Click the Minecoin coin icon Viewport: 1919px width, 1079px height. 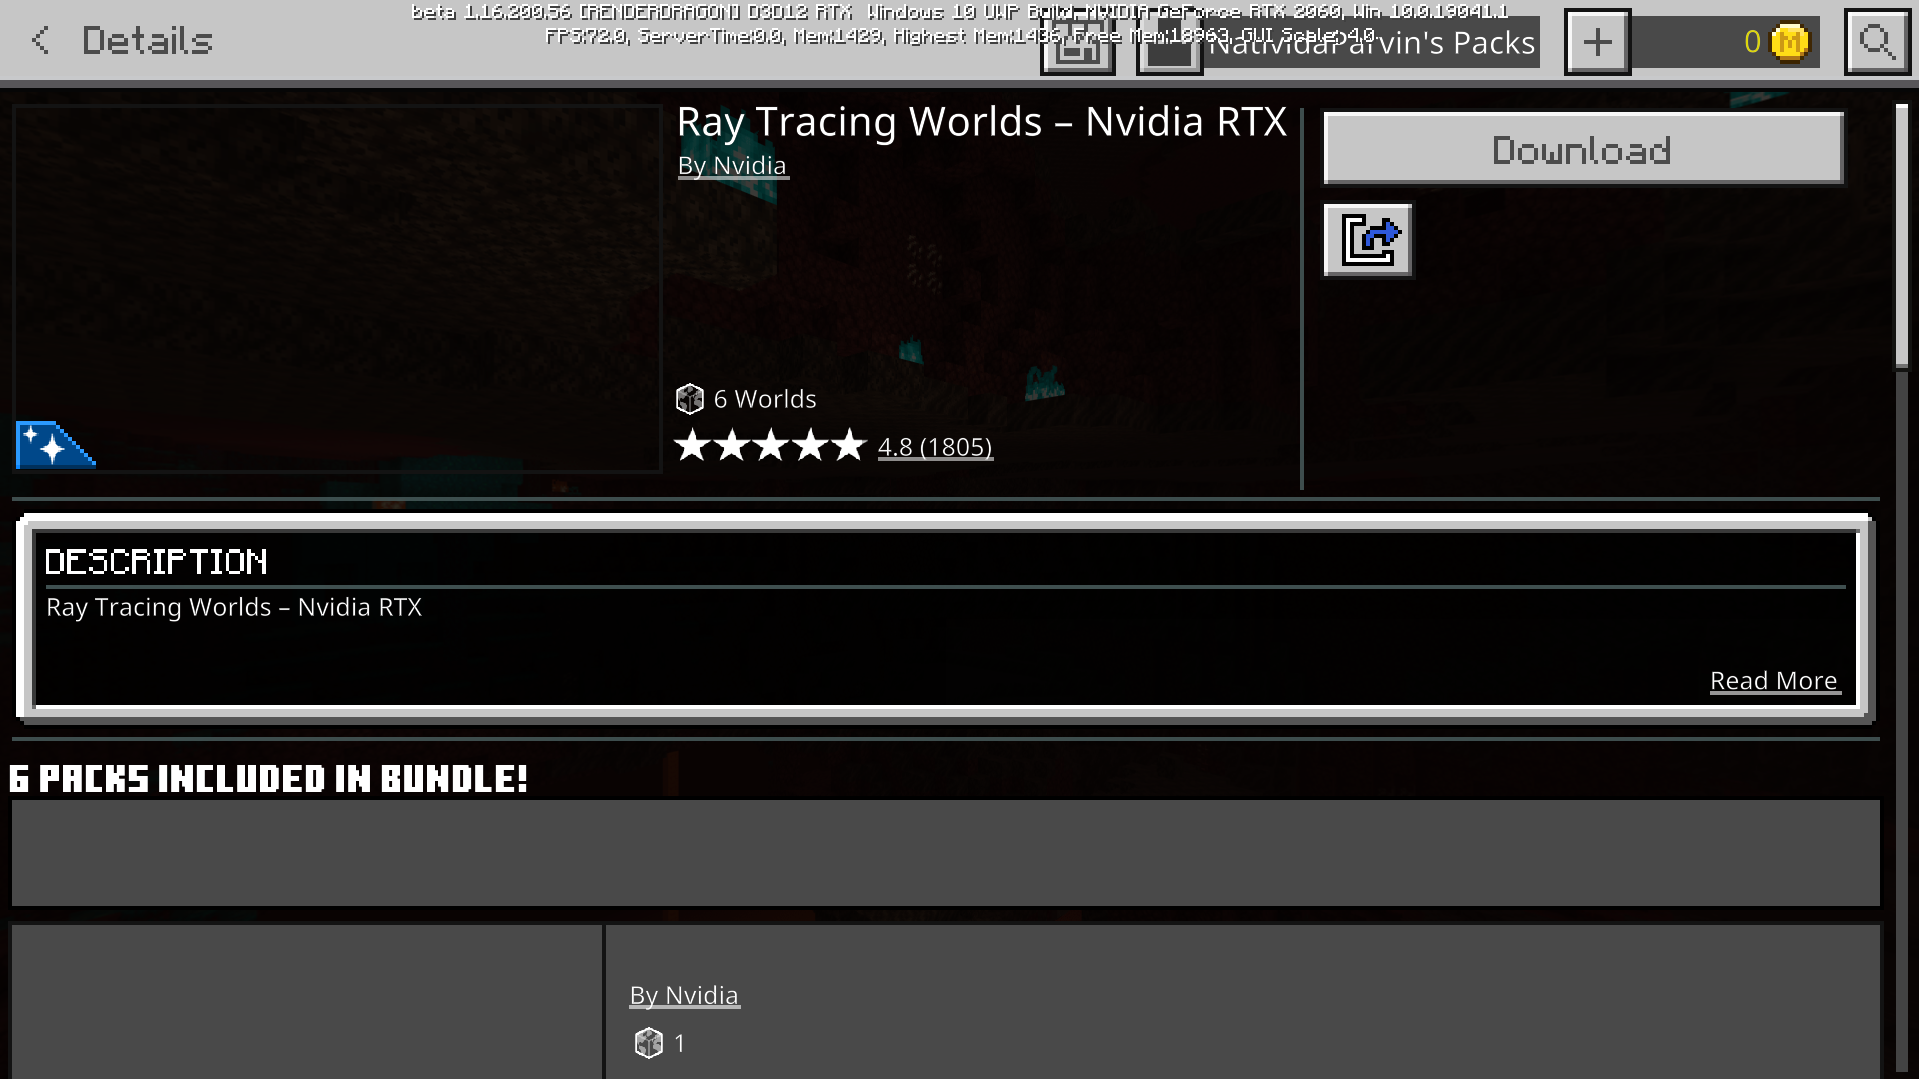tap(1789, 42)
